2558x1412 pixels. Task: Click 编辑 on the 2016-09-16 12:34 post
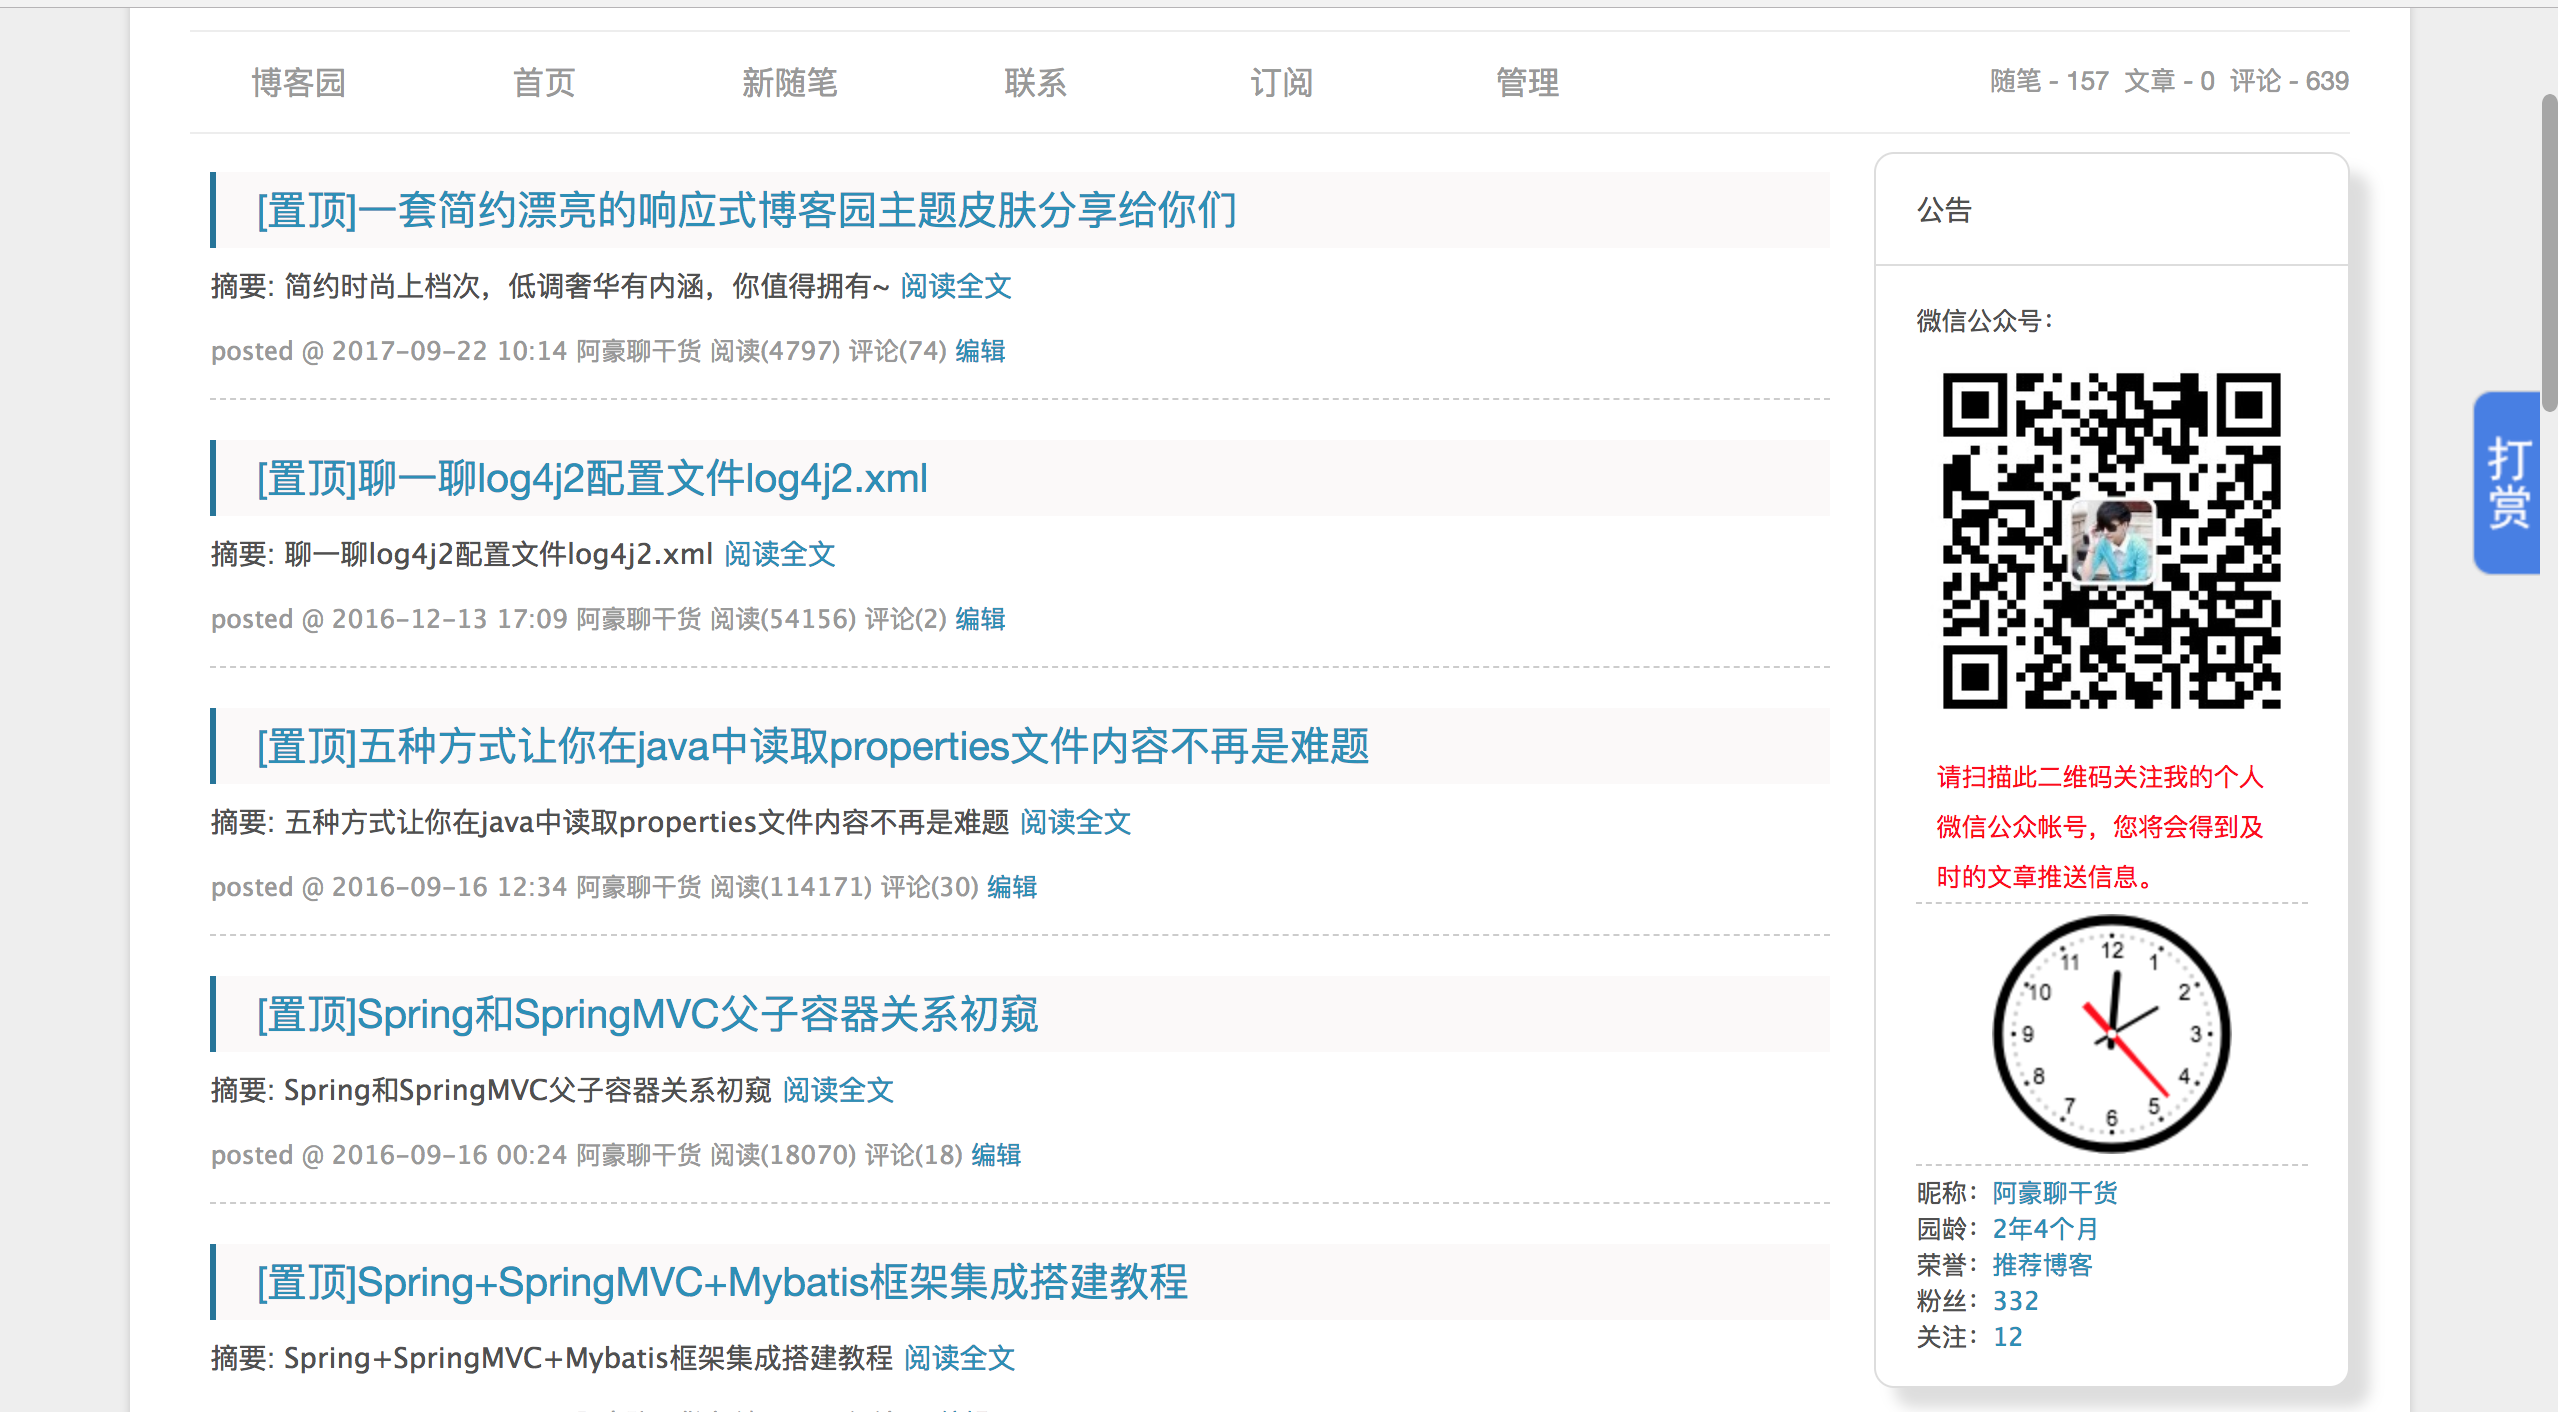pyautogui.click(x=1012, y=887)
